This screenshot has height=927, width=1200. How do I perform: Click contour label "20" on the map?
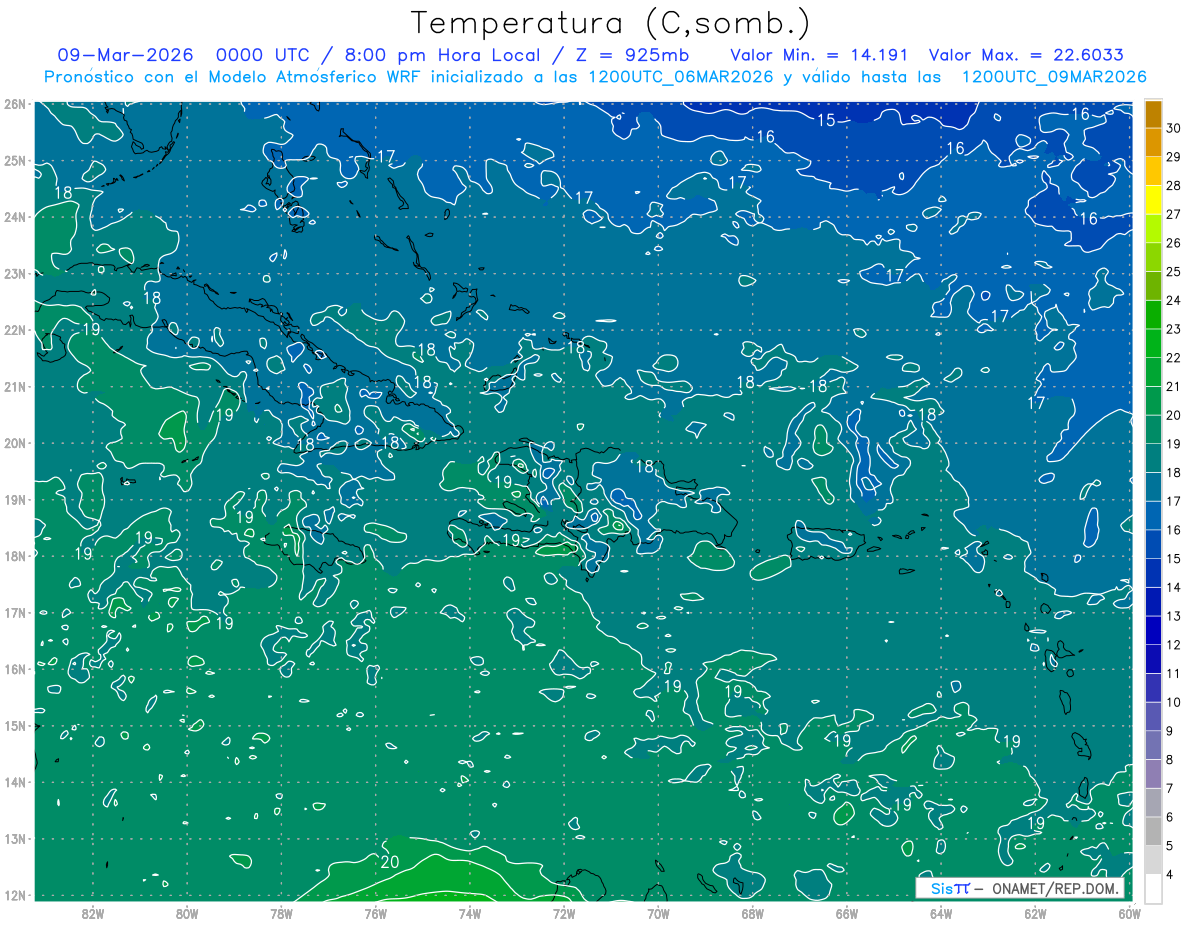(x=391, y=861)
